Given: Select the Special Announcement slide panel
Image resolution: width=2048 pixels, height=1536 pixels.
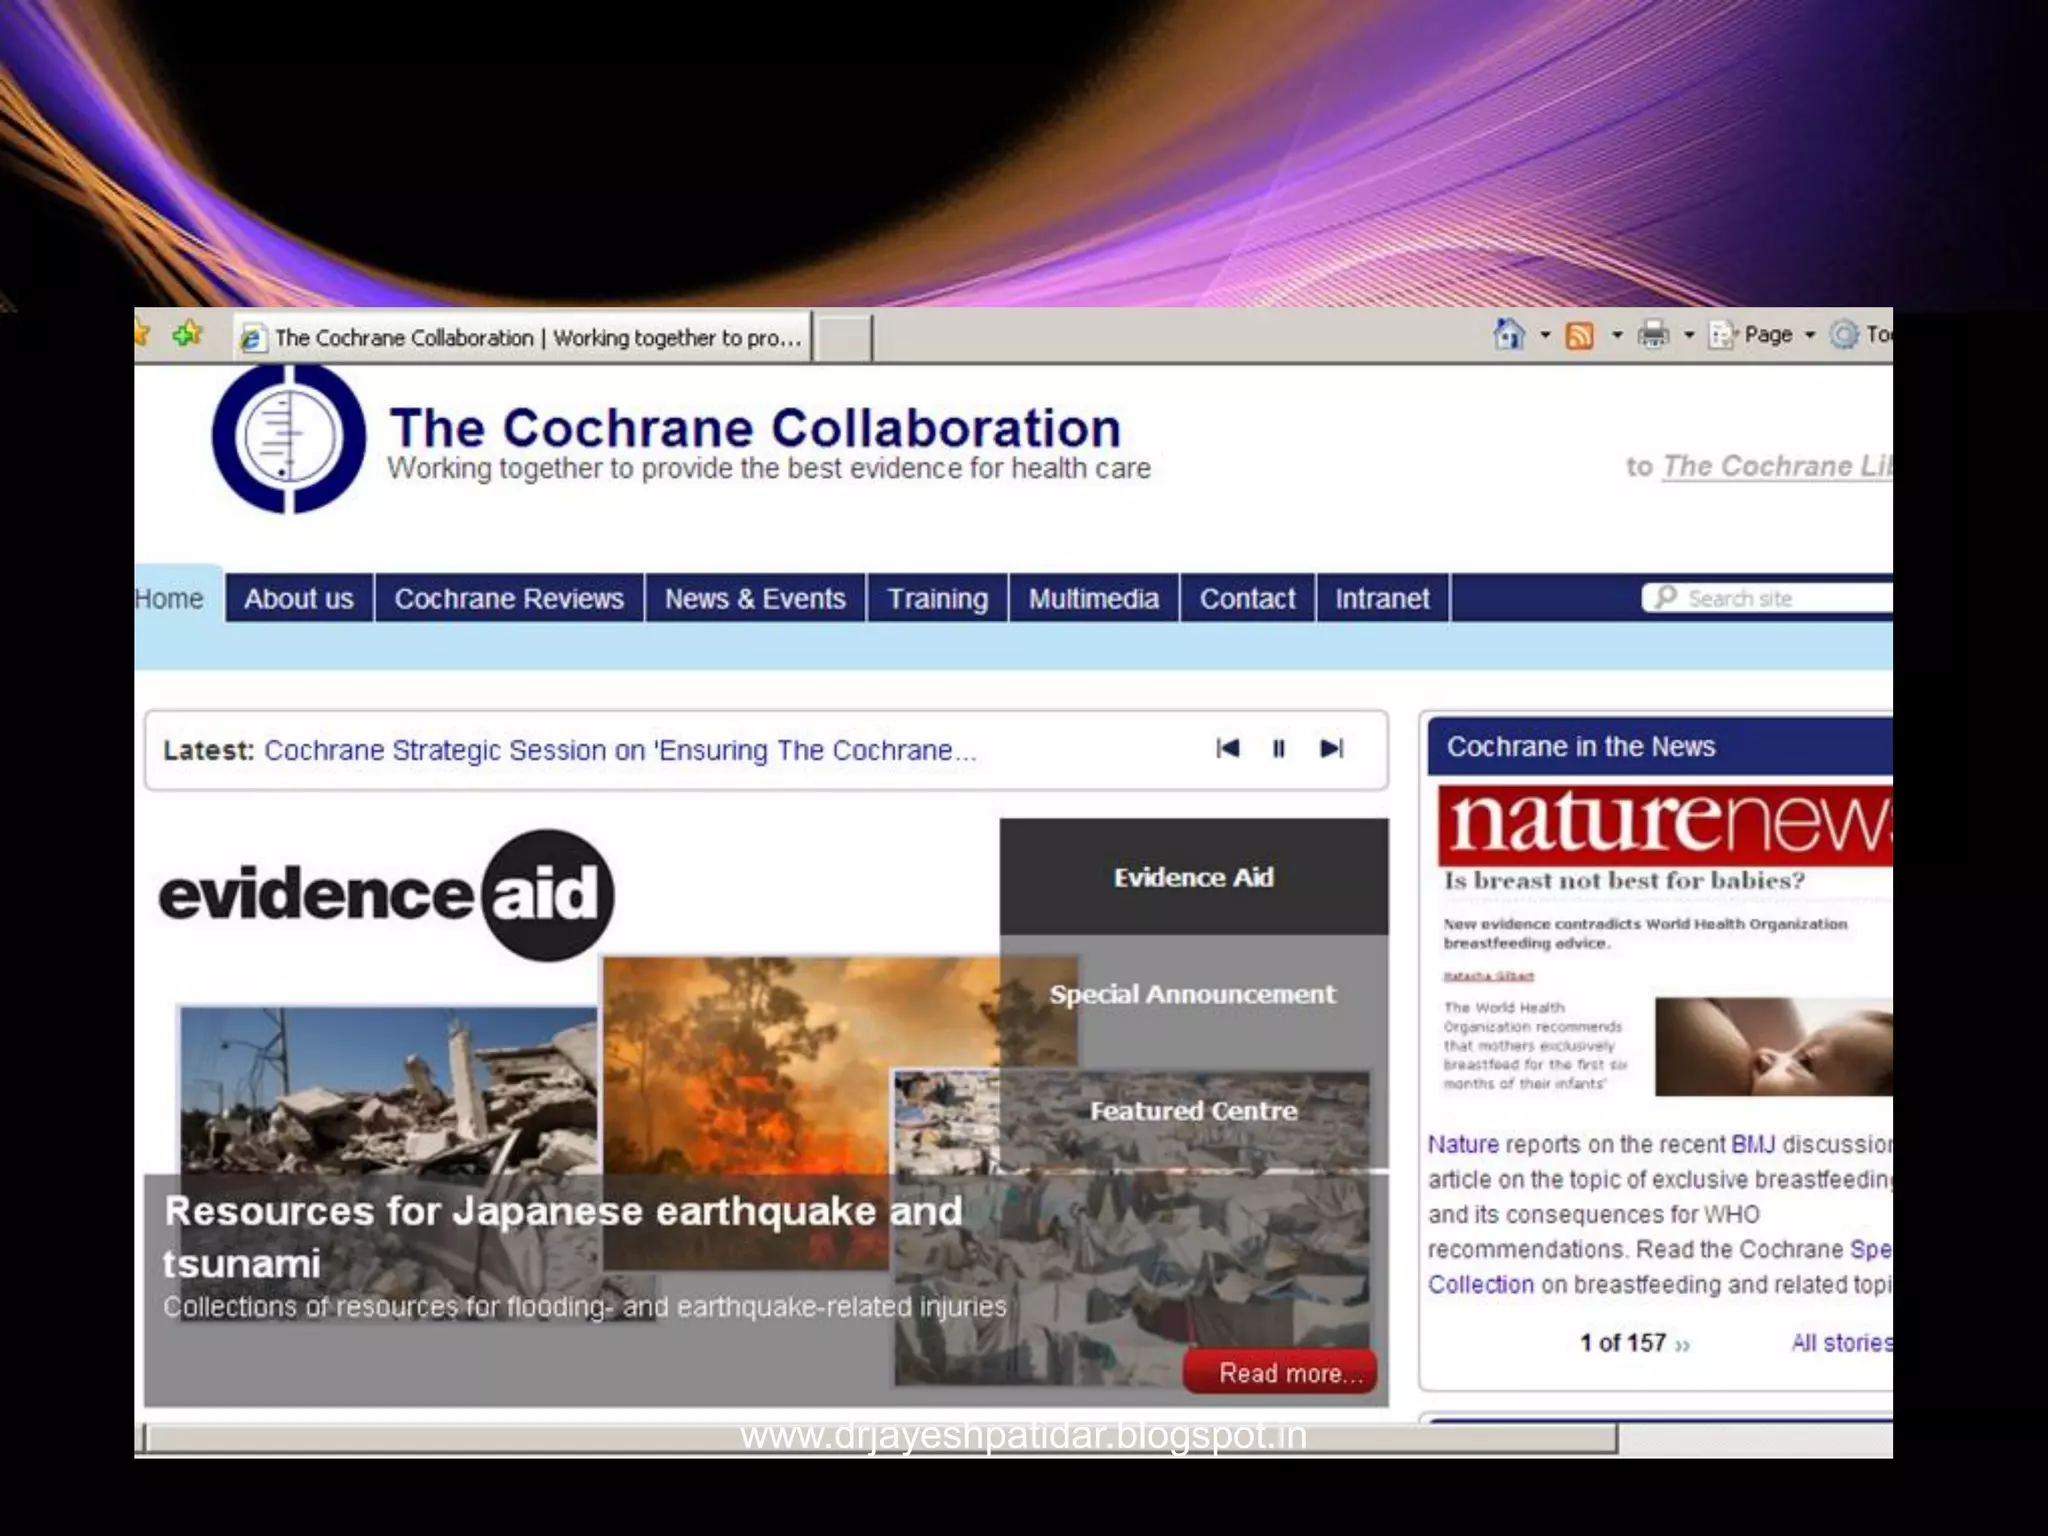Looking at the screenshot, I should (1192, 994).
